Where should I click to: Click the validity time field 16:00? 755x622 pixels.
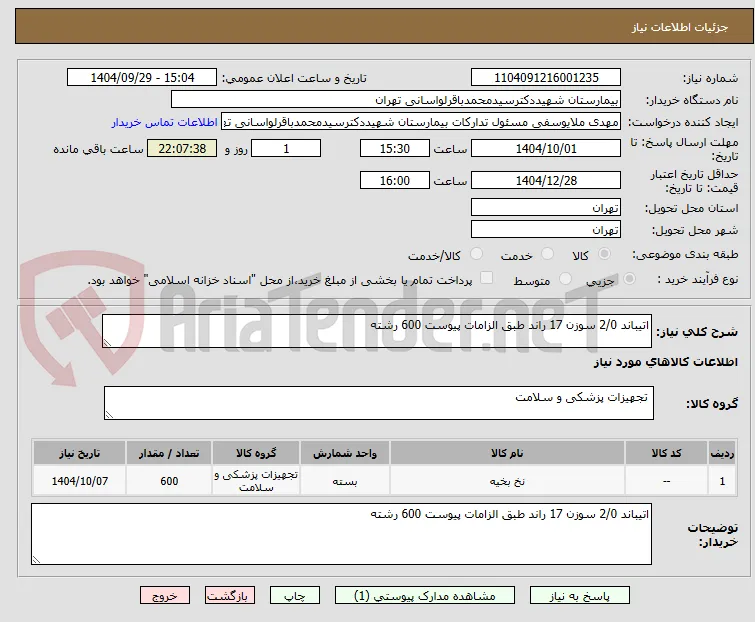click(x=395, y=181)
